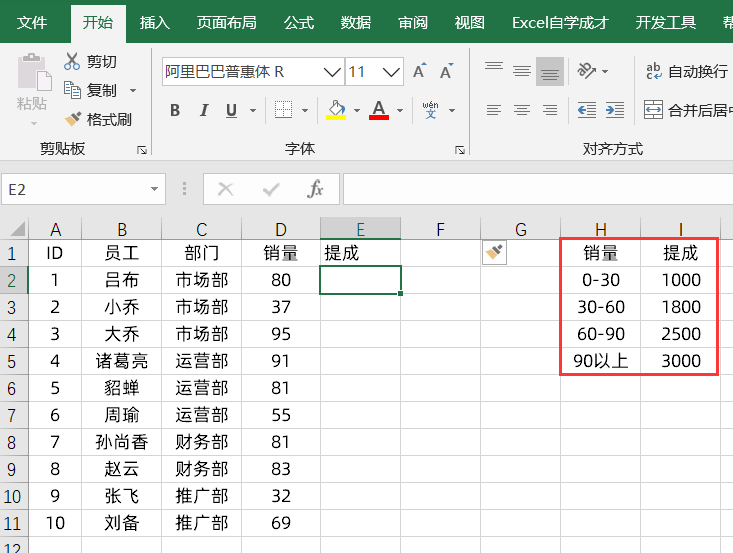The image size is (733, 553).
Task: Apply middle vertical alignment
Action: (x=522, y=71)
